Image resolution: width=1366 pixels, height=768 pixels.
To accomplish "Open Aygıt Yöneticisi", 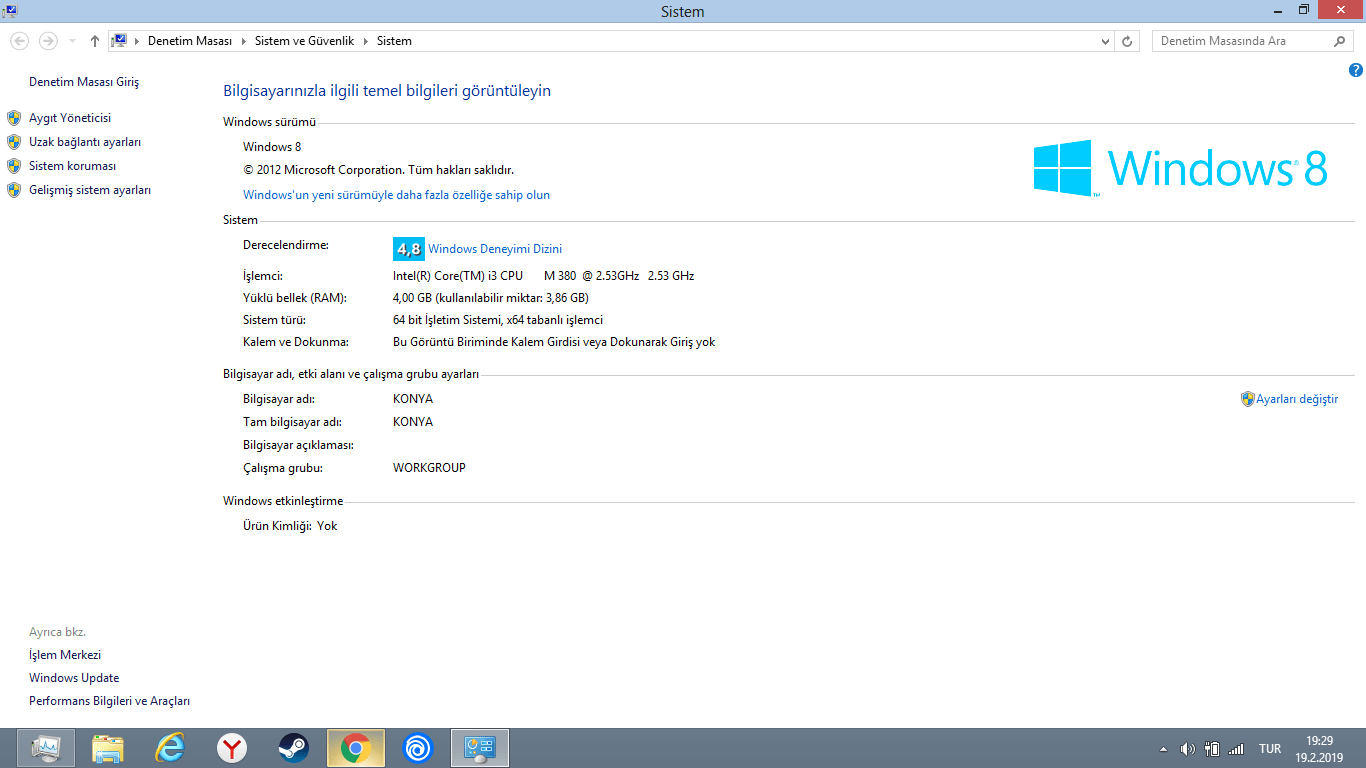I will click(70, 118).
